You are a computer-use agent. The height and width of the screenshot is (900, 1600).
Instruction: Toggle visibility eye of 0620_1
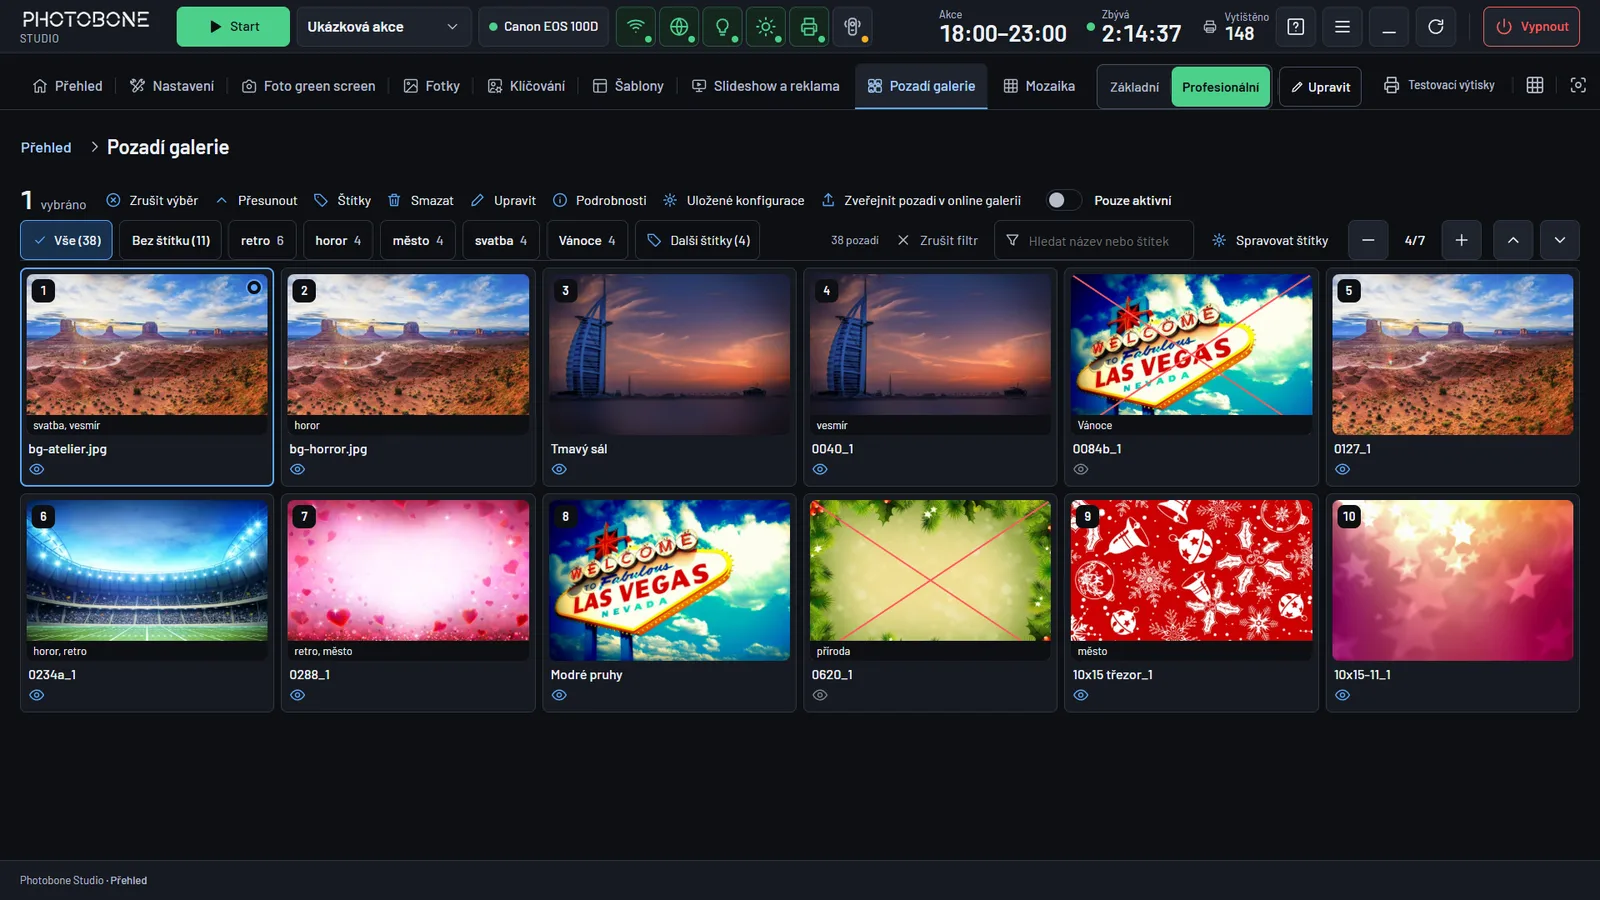point(820,695)
